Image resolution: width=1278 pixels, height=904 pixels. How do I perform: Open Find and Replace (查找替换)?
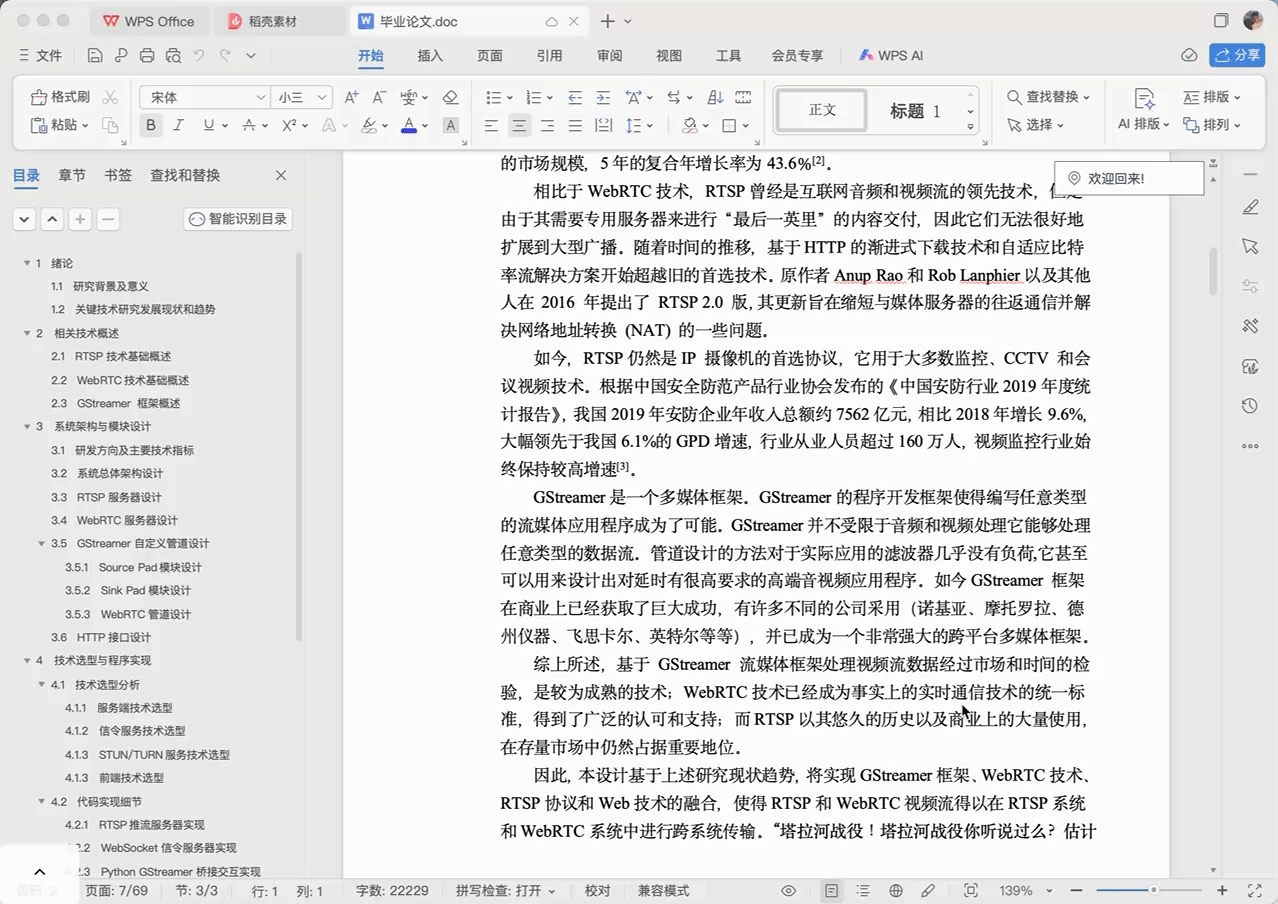pos(1048,97)
